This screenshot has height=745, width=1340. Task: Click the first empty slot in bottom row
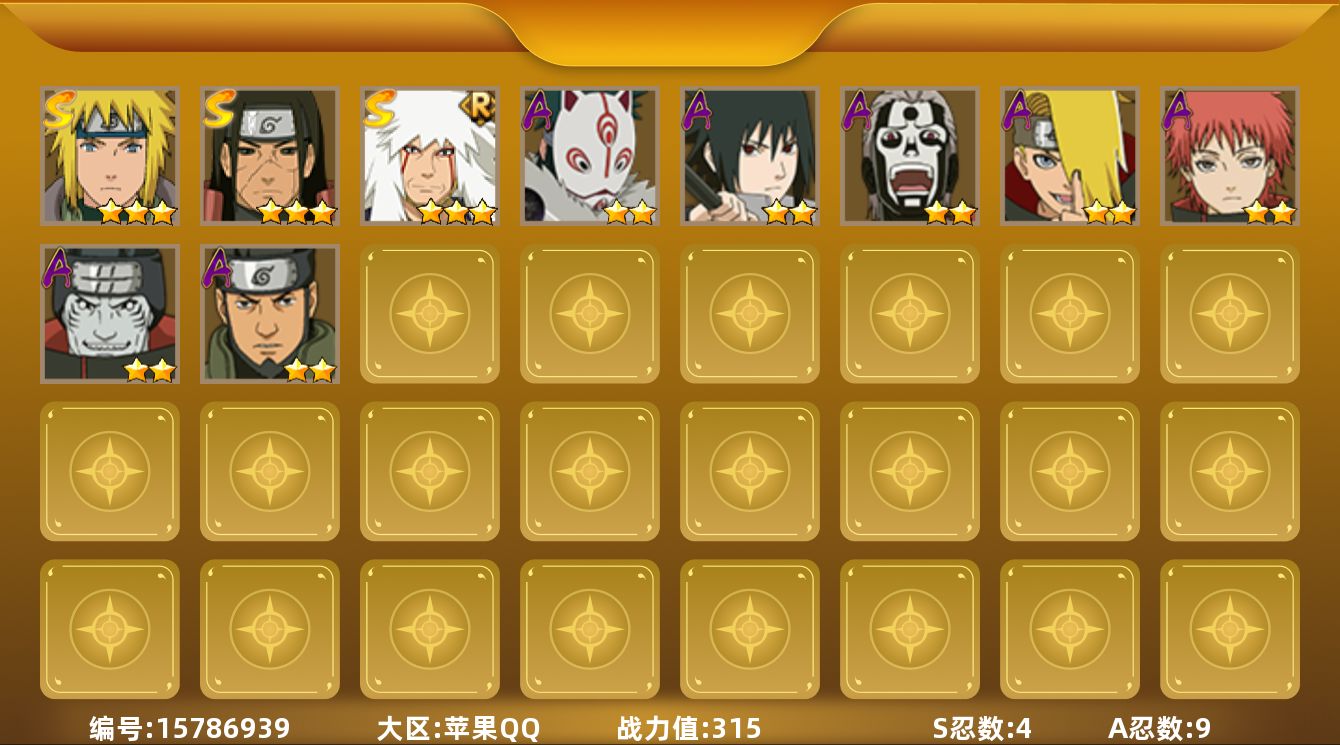[x=110, y=629]
